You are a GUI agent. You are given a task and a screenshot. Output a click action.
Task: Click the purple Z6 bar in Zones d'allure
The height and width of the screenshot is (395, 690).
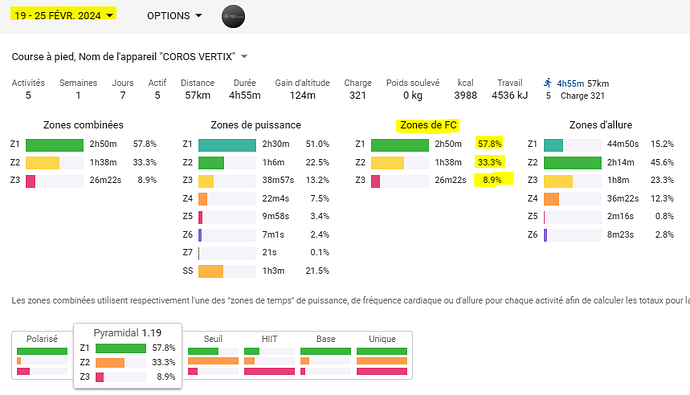pos(546,235)
